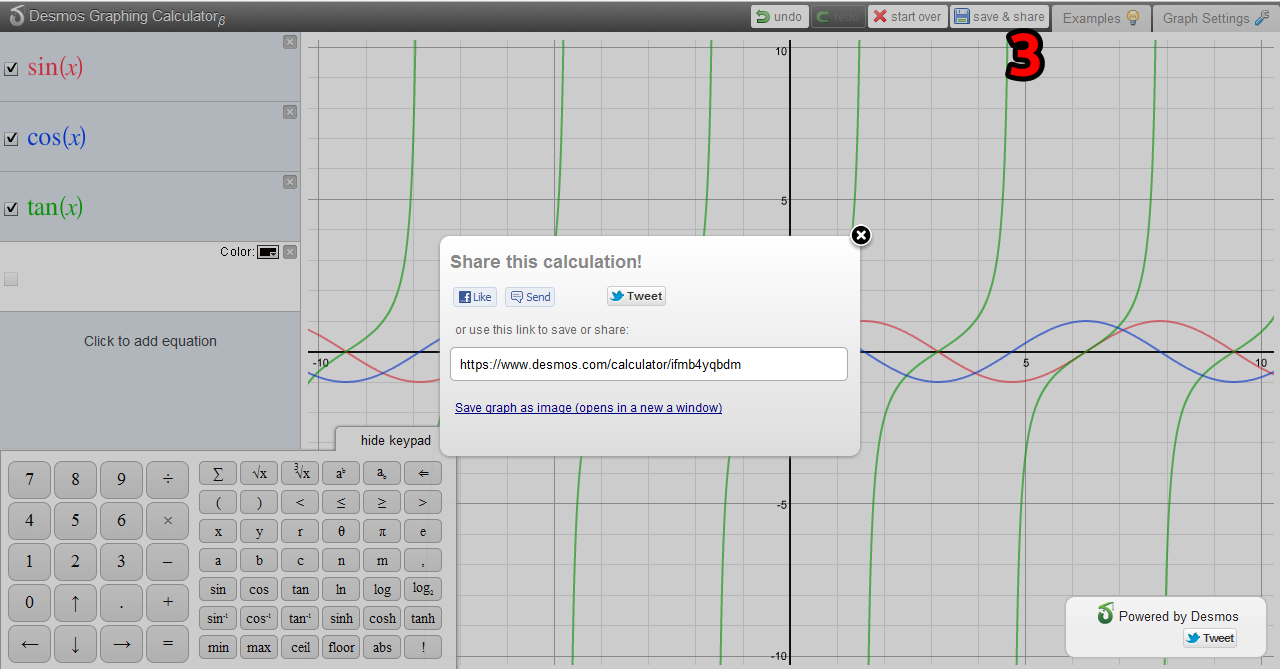Click the less than or equal key
This screenshot has height=669, width=1280.
point(341,502)
